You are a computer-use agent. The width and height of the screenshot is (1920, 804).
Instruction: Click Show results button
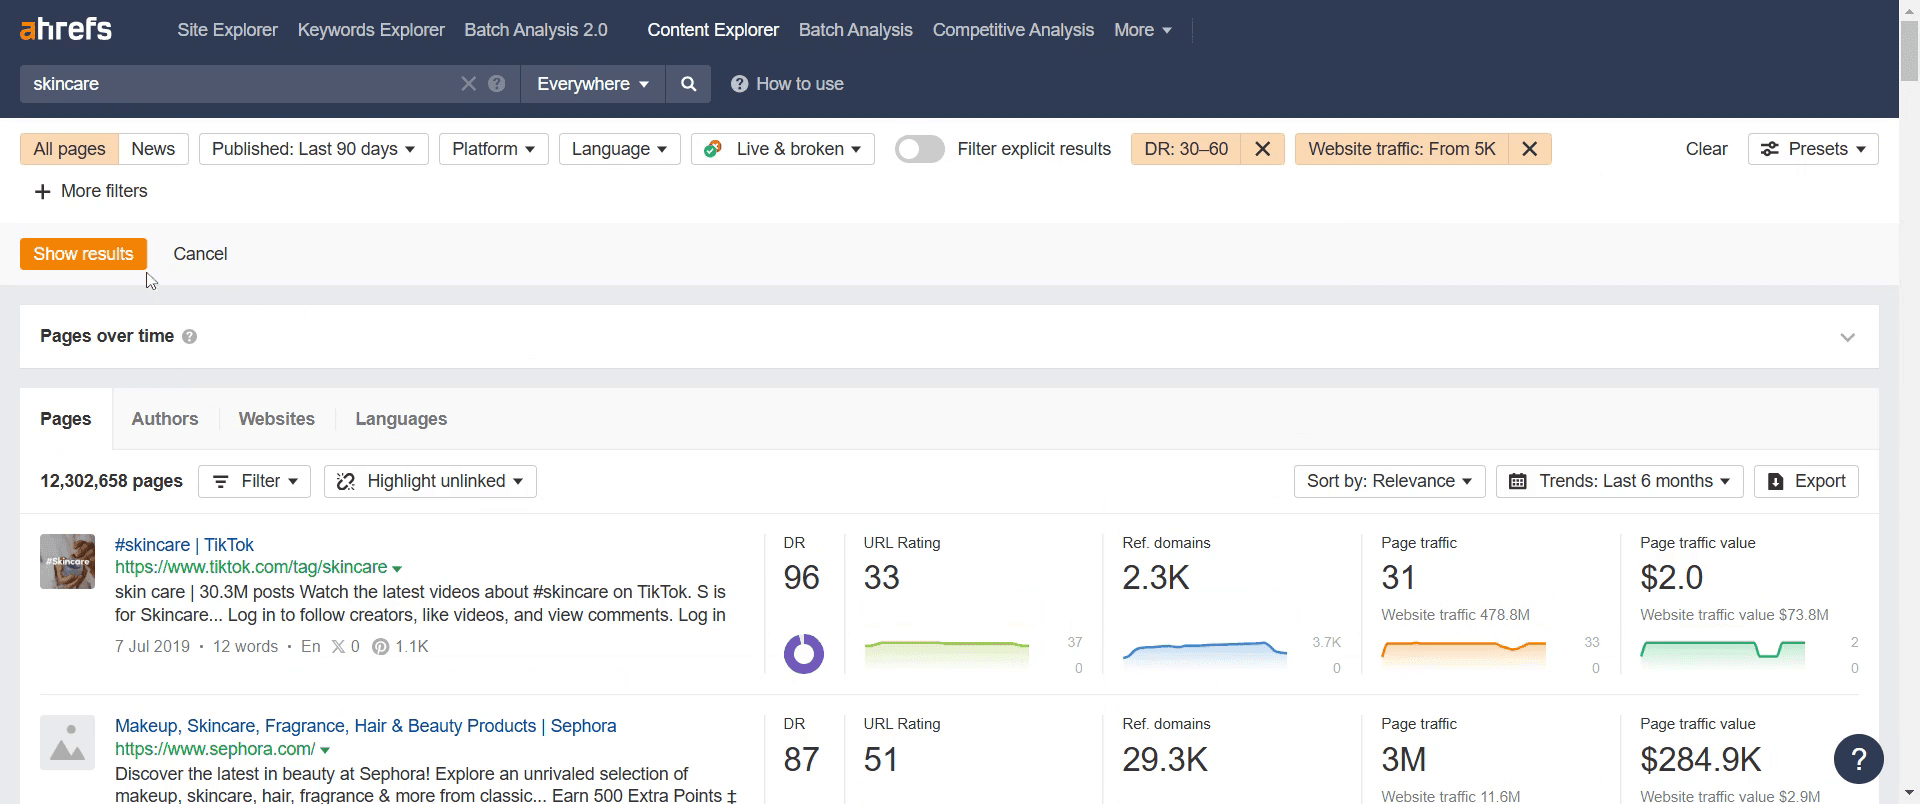tap(83, 254)
